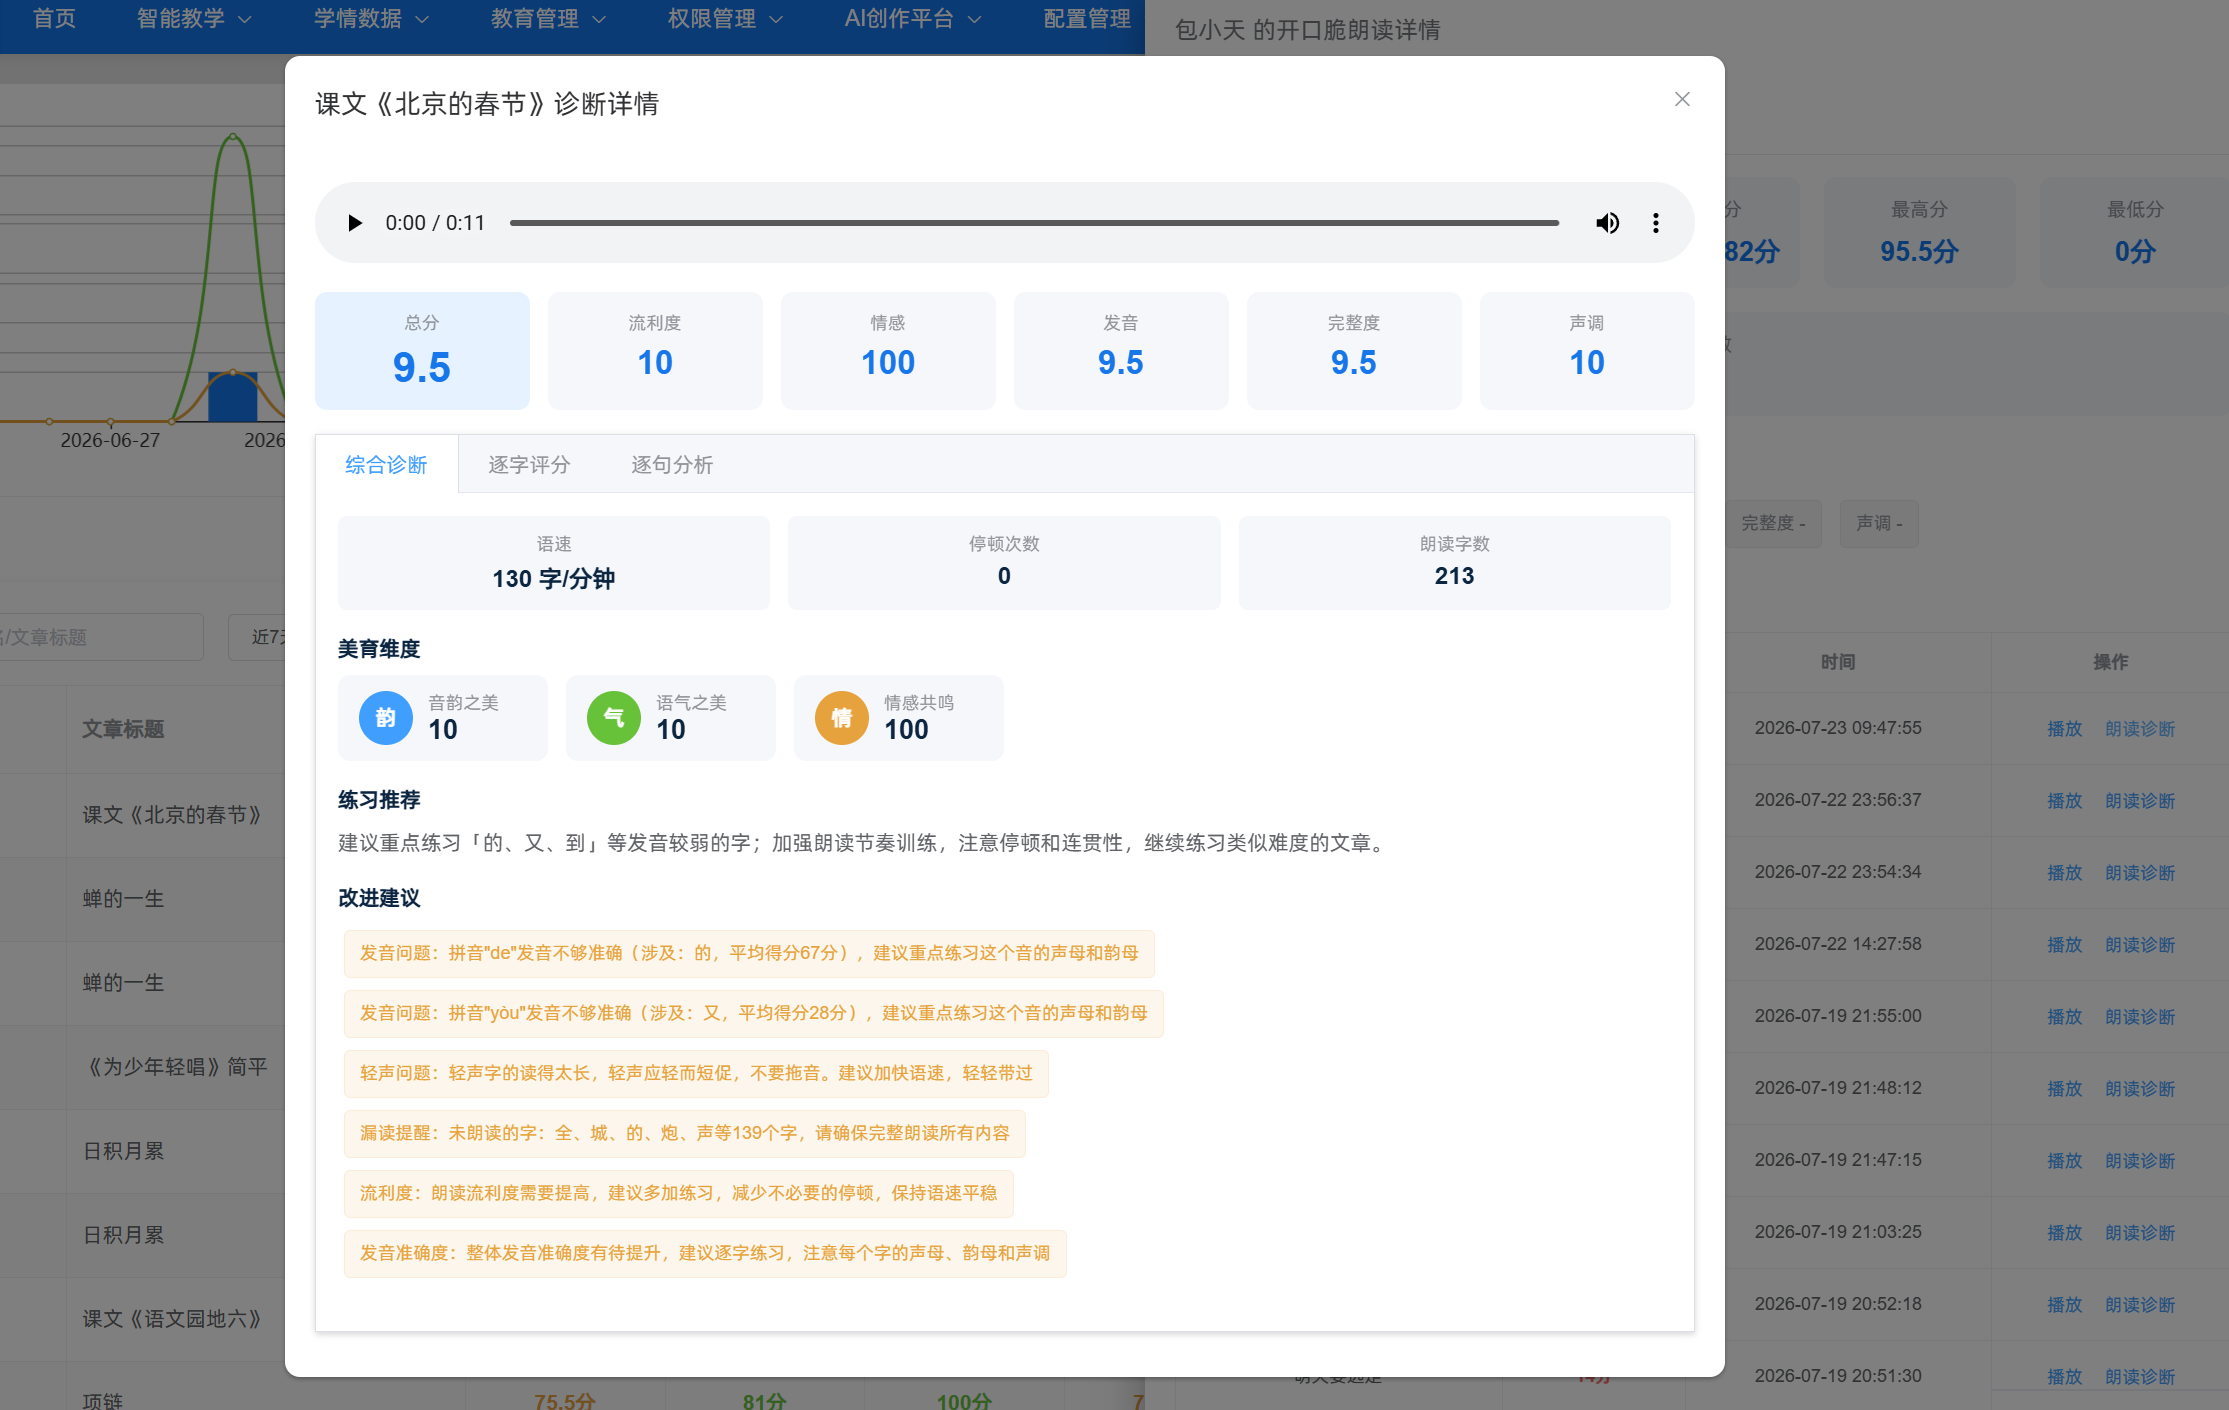
Task: Click the 最高分 95.5分 summary card
Action: point(1919,232)
